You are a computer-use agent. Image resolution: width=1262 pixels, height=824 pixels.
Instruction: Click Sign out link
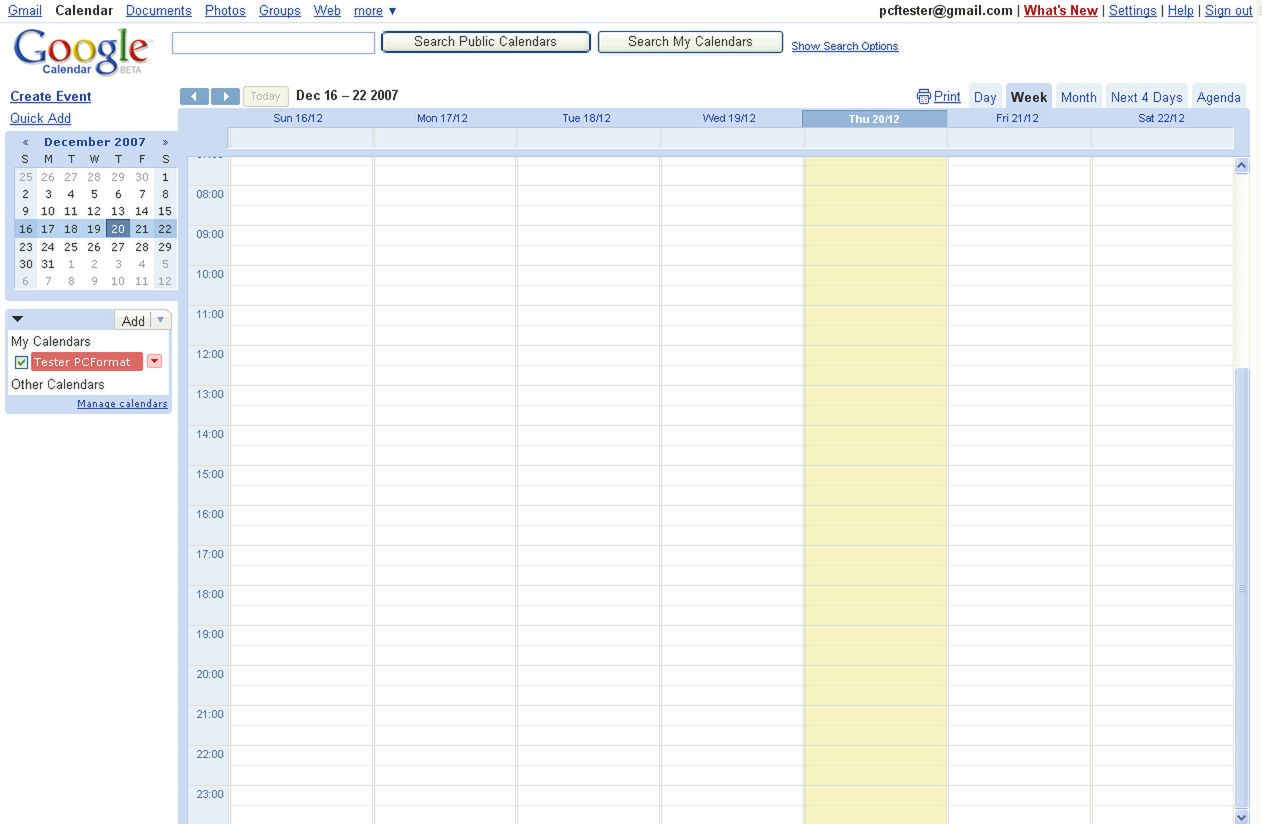[x=1228, y=11]
